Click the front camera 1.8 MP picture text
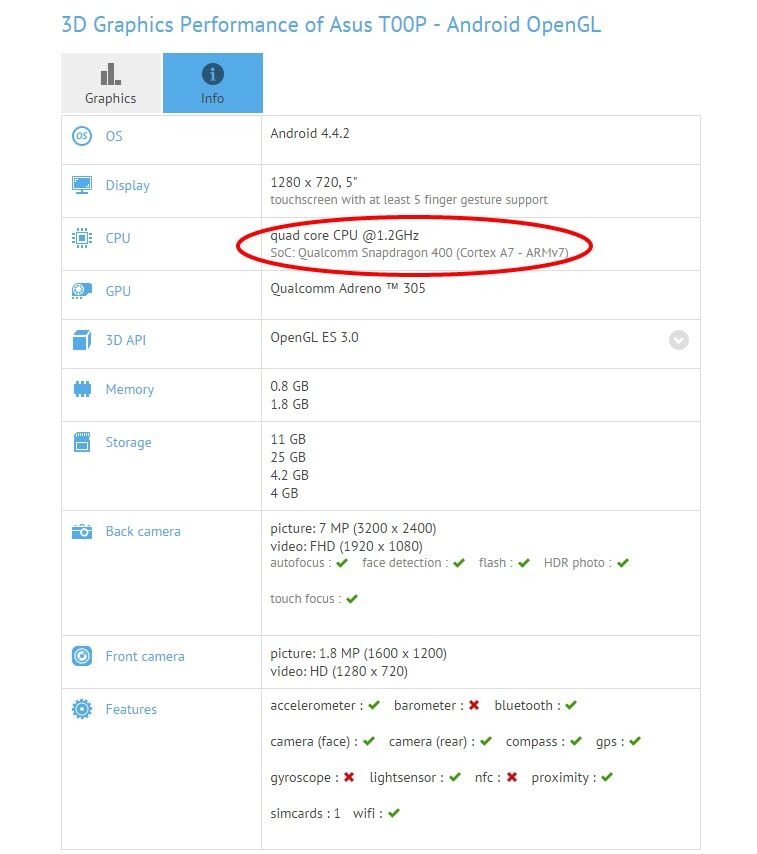 click(358, 654)
